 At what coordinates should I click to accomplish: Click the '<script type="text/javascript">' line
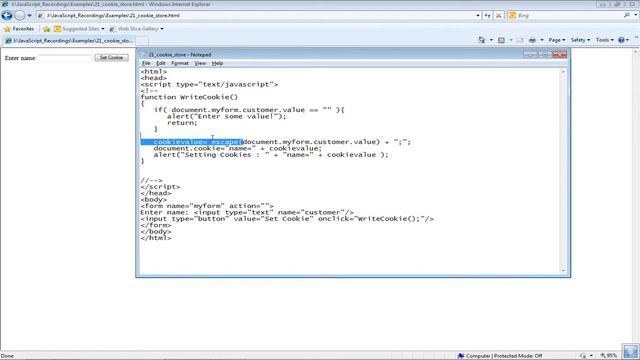click(x=209, y=84)
